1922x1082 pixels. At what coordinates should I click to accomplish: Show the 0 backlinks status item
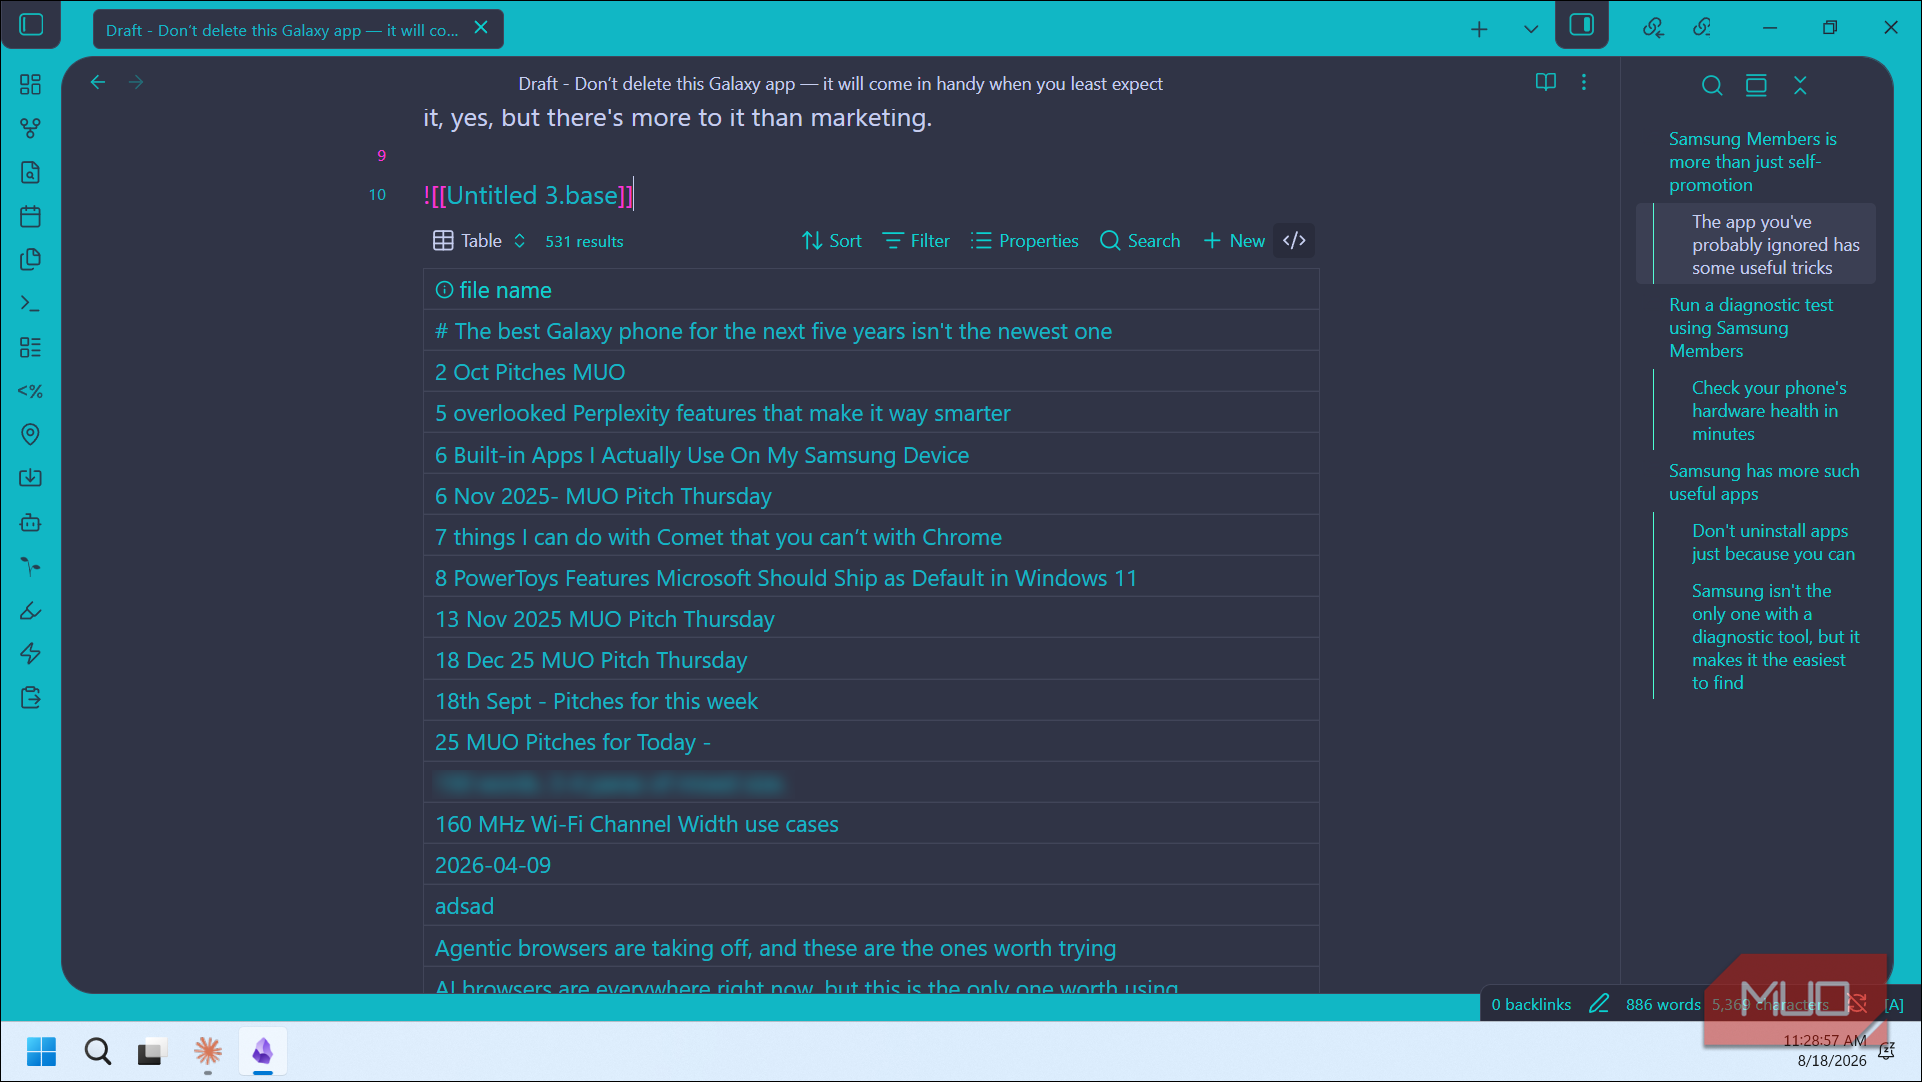click(1531, 1004)
